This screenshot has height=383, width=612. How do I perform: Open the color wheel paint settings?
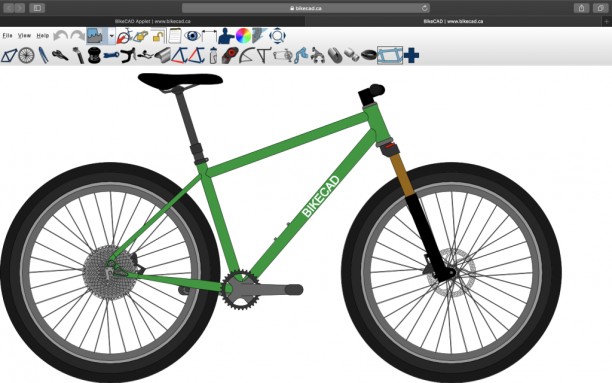[243, 36]
